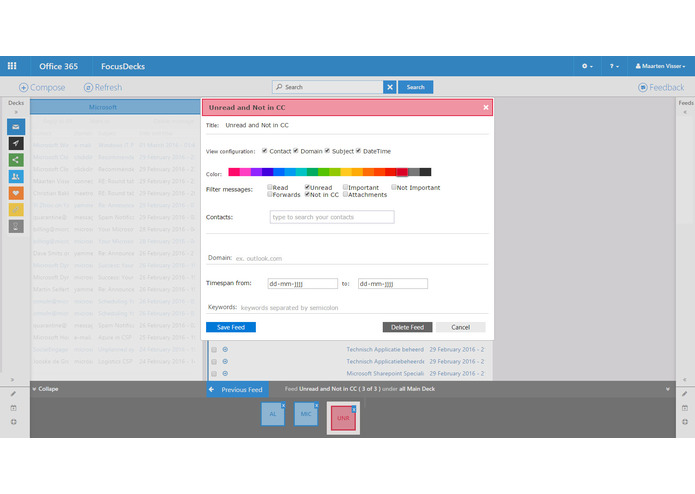The image size is (695, 494).
Task: Select the UNR feed tile
Action: click(343, 418)
